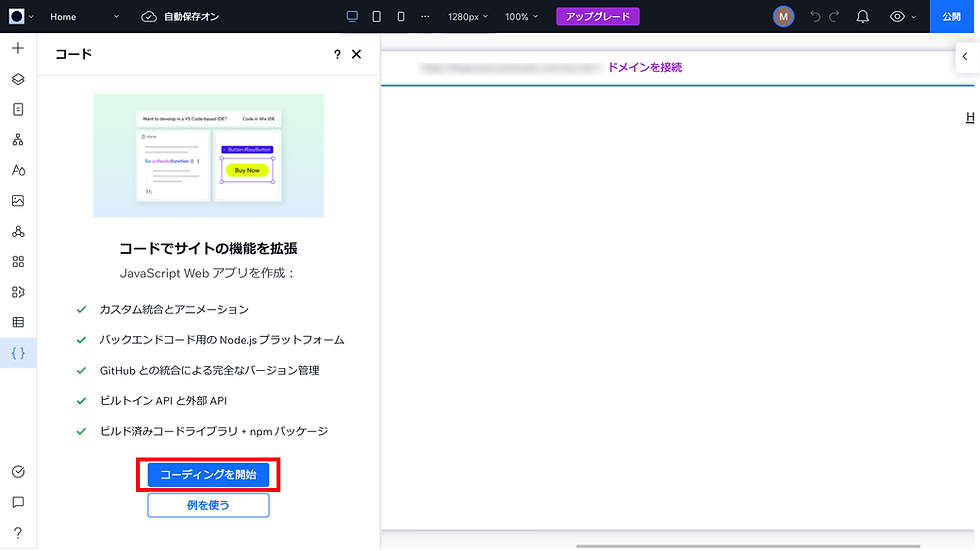Open the Business Solutions nodes icon
Viewport: 980px width, 551px height.
pos(18,231)
